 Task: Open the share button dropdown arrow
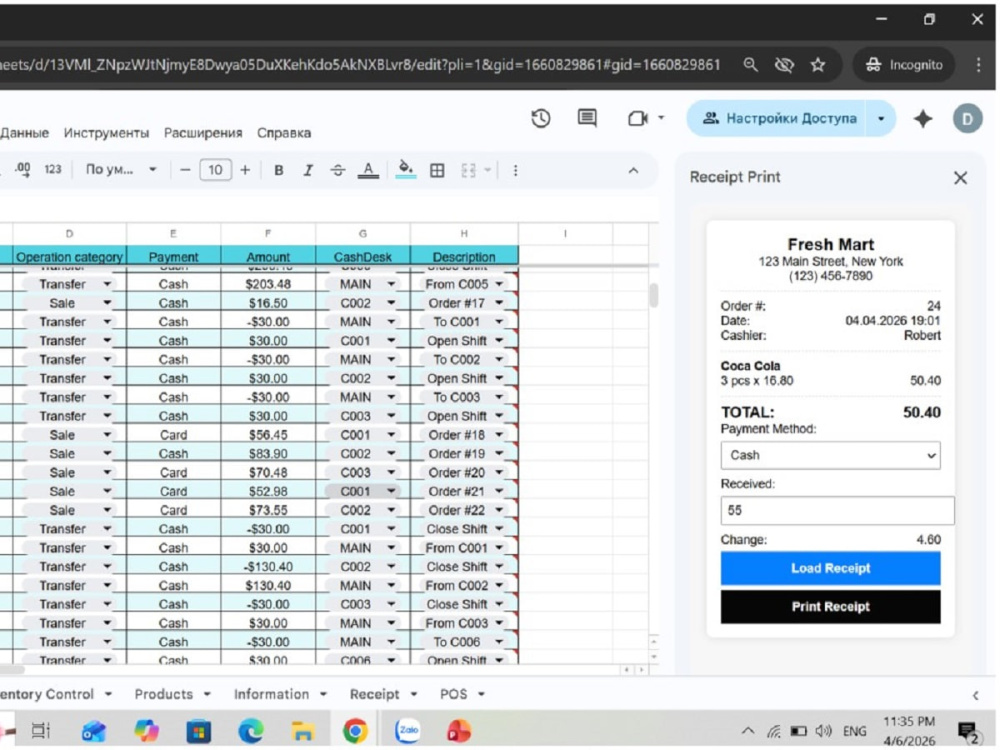click(881, 119)
